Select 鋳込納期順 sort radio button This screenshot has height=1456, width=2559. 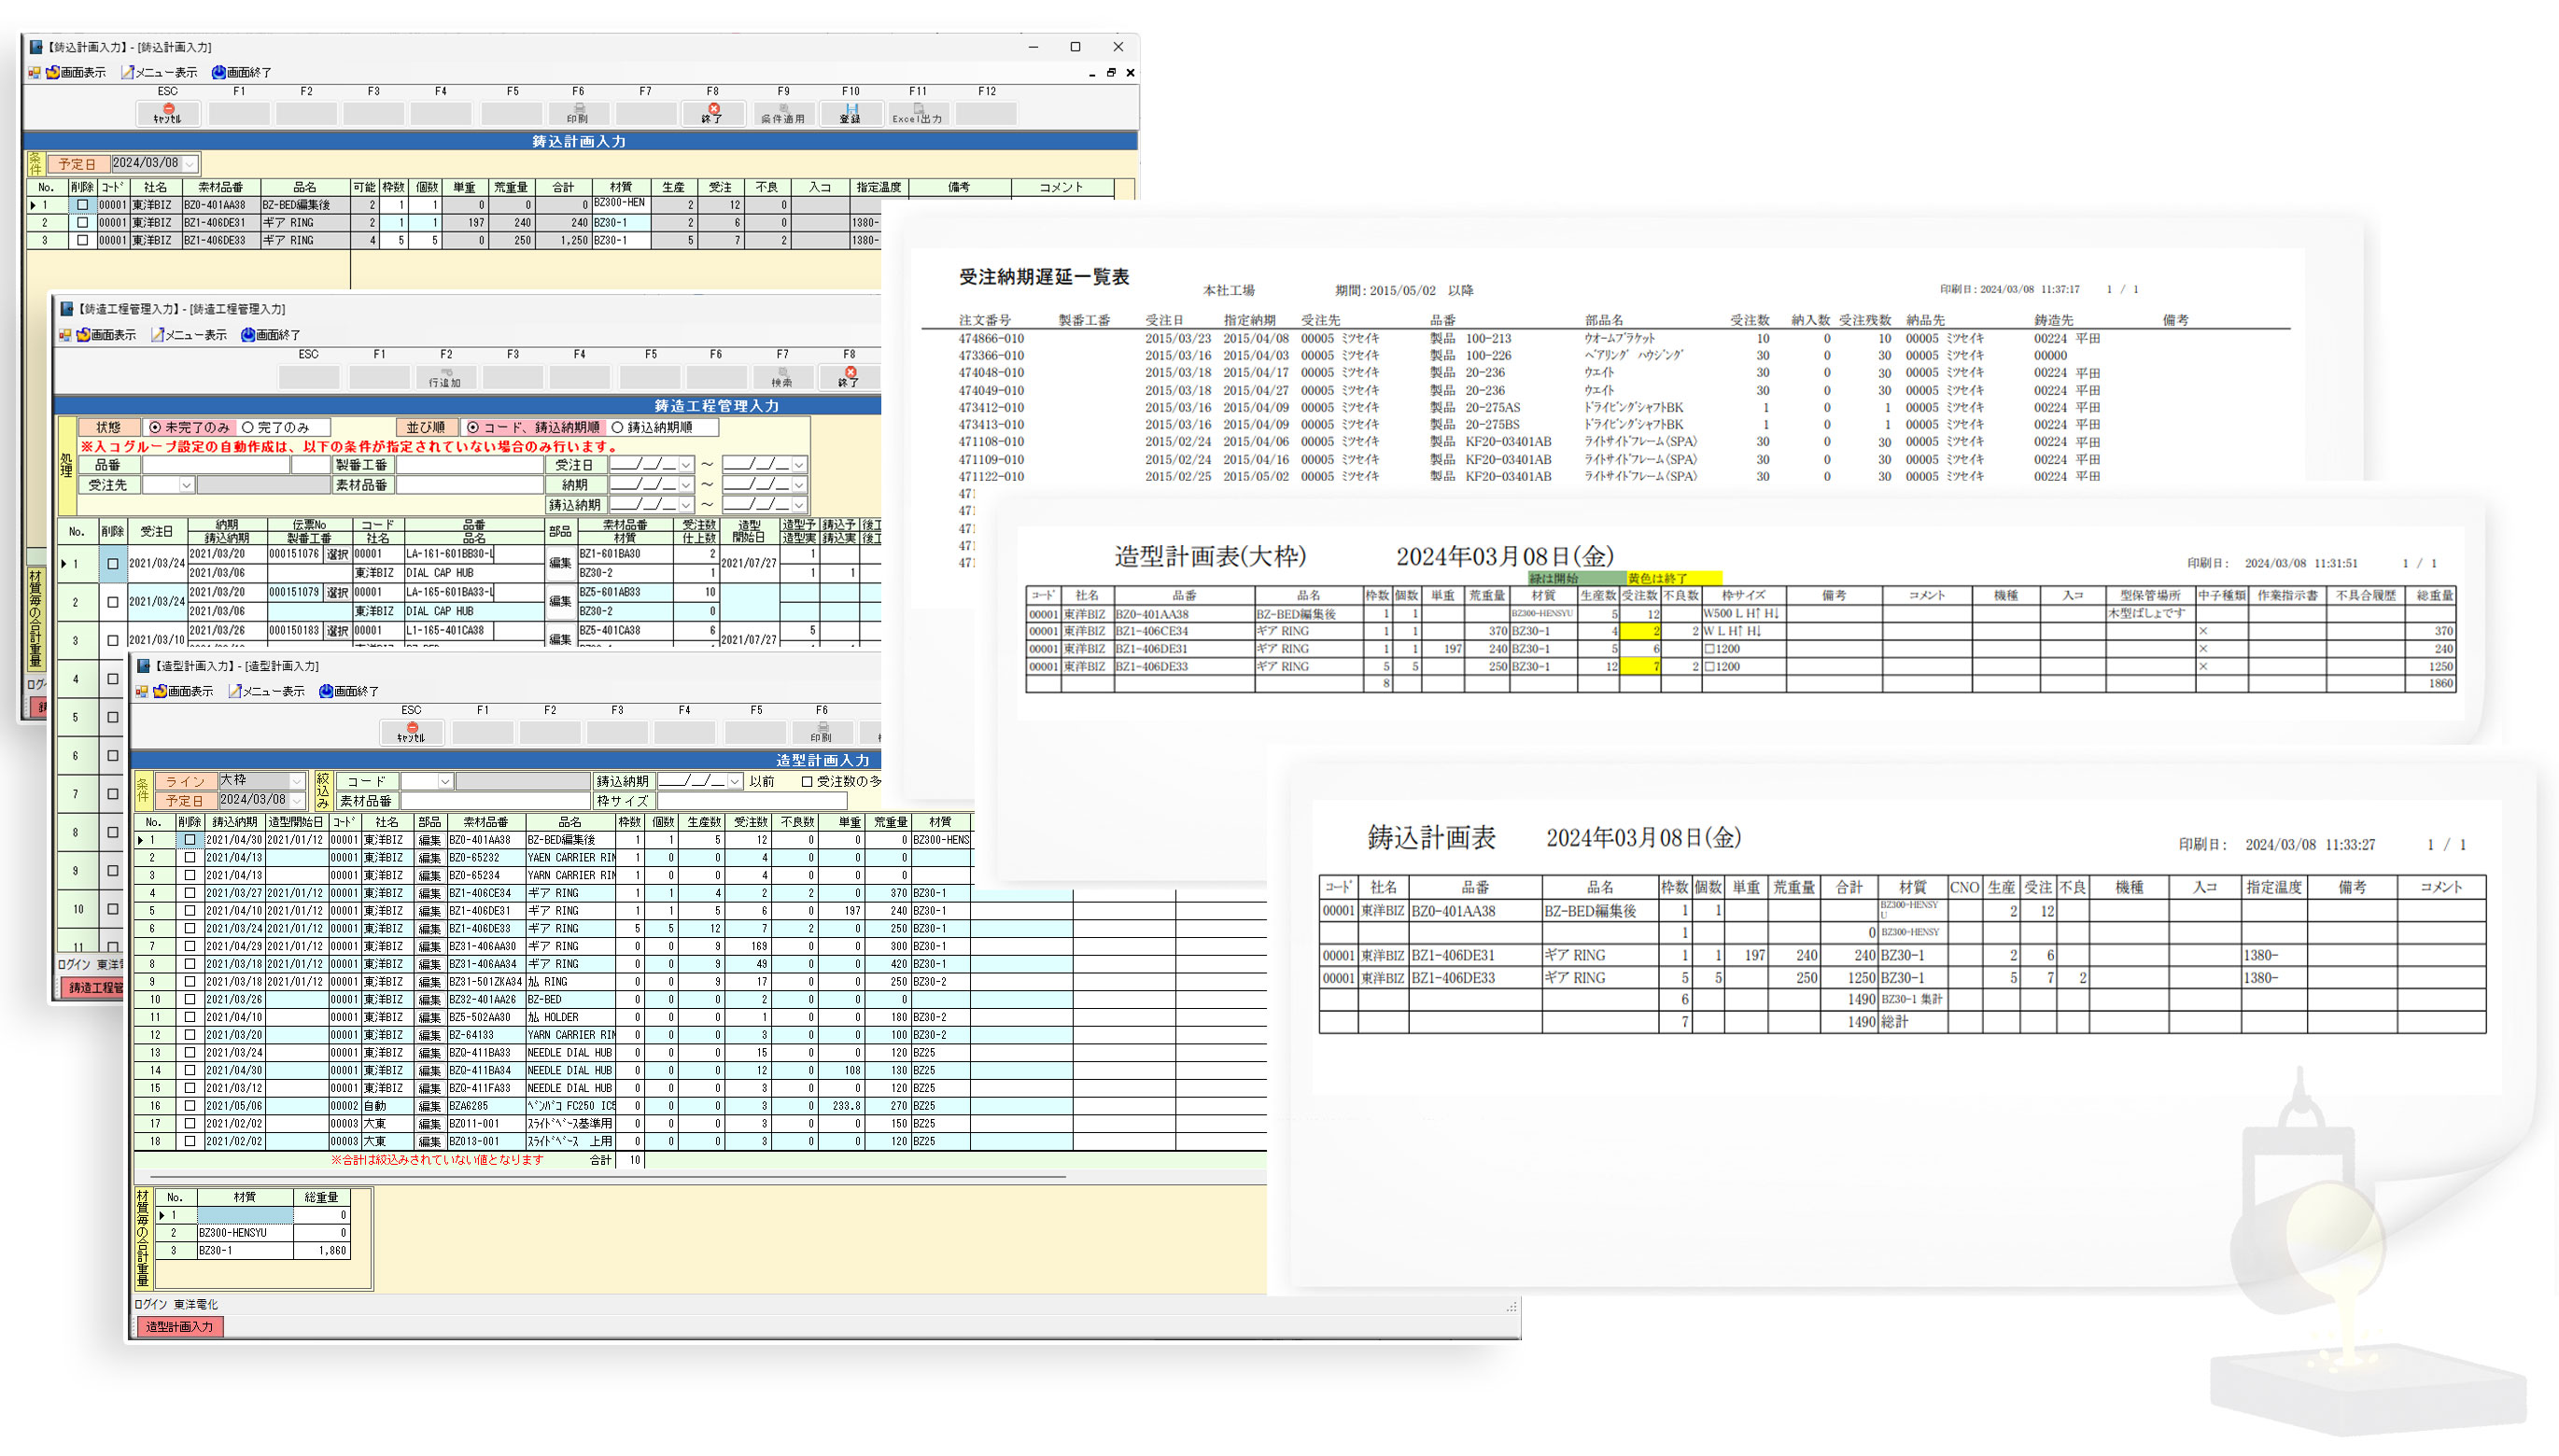tap(617, 427)
